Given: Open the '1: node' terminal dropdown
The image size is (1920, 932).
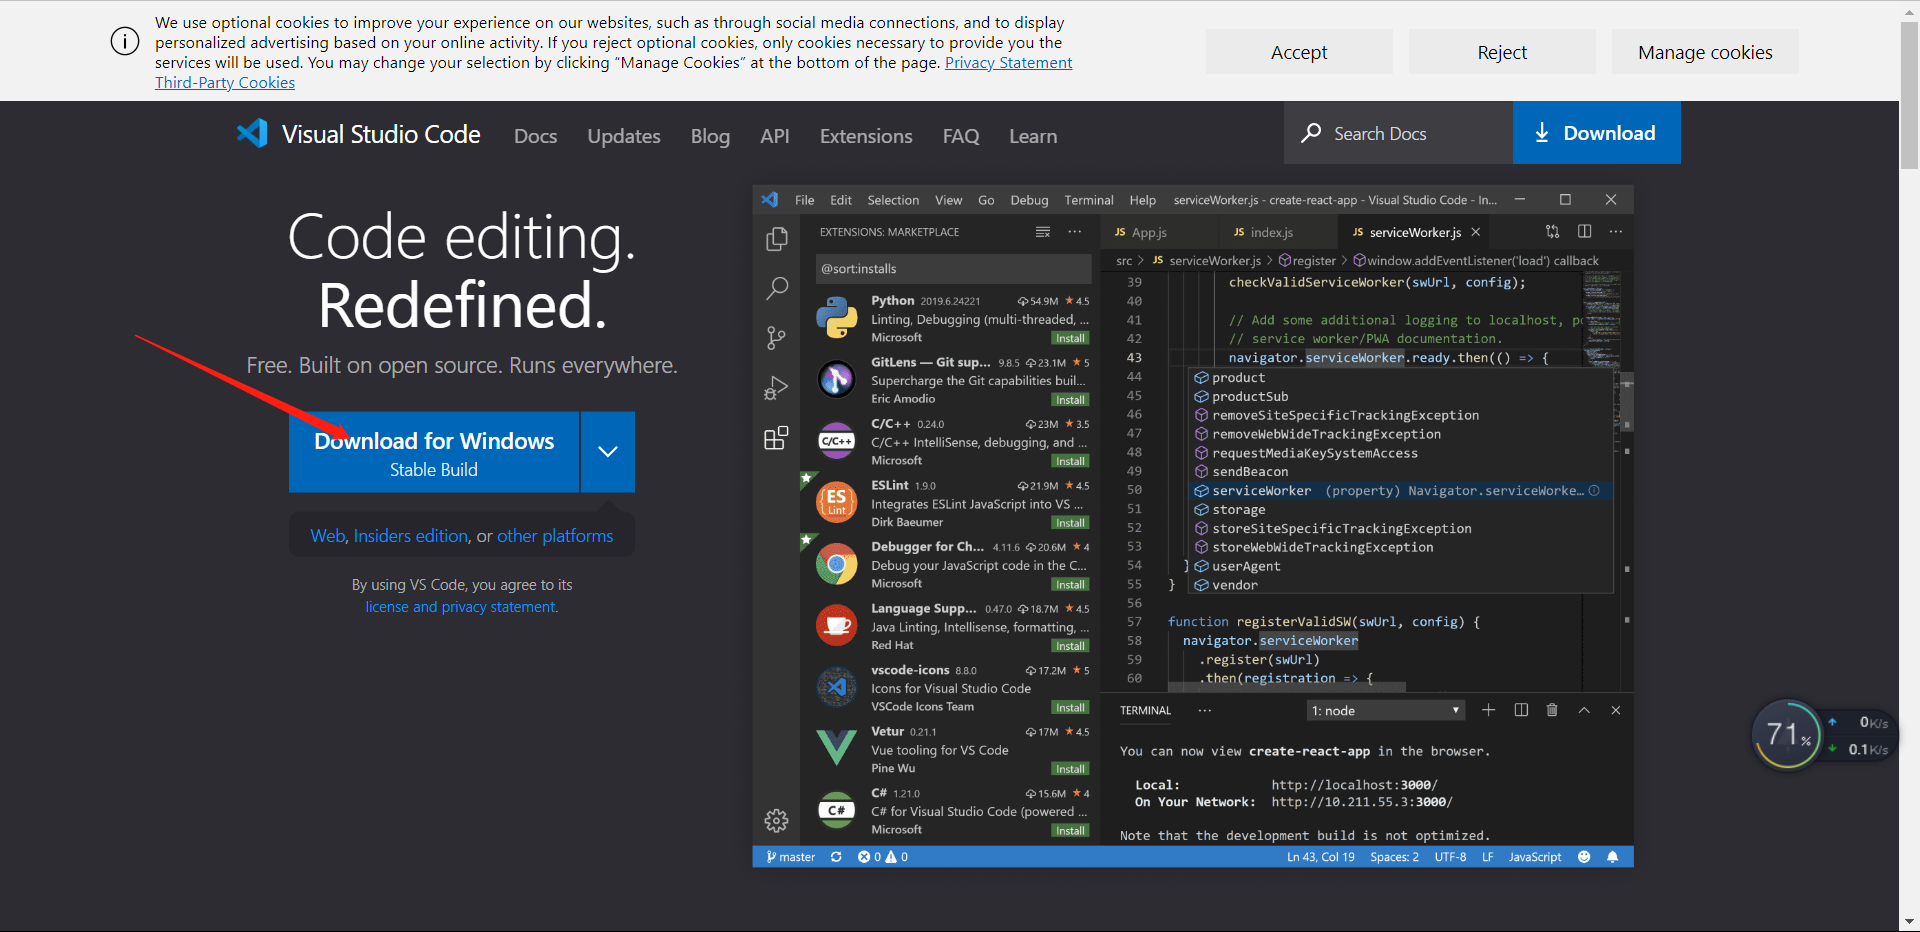Looking at the screenshot, I should [x=1386, y=711].
